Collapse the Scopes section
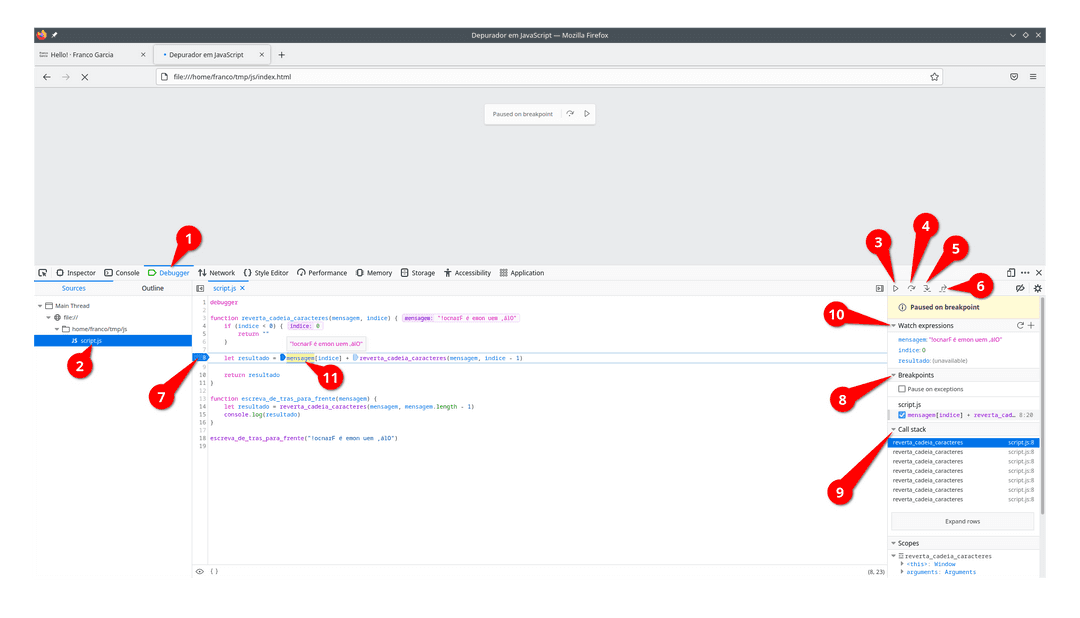This screenshot has width=1080, height=618. click(x=893, y=543)
